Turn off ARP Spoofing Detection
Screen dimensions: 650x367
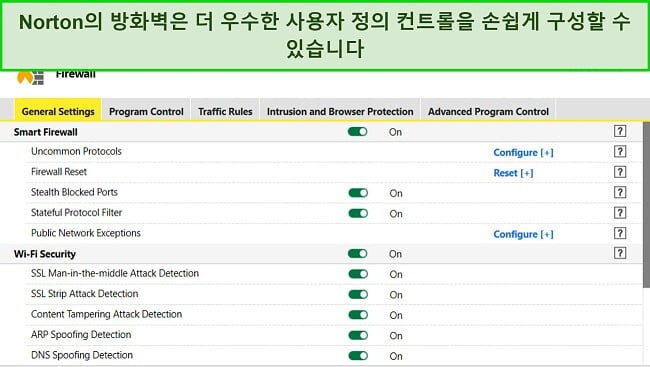[x=358, y=335]
